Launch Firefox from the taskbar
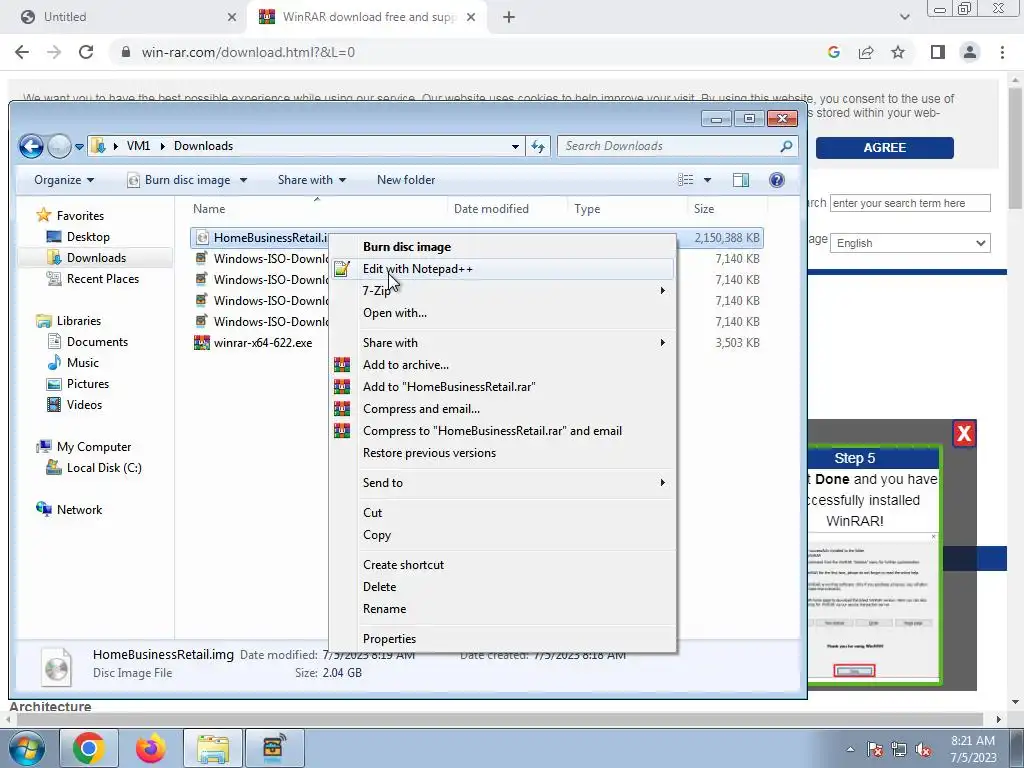The image size is (1024, 768). click(150, 748)
